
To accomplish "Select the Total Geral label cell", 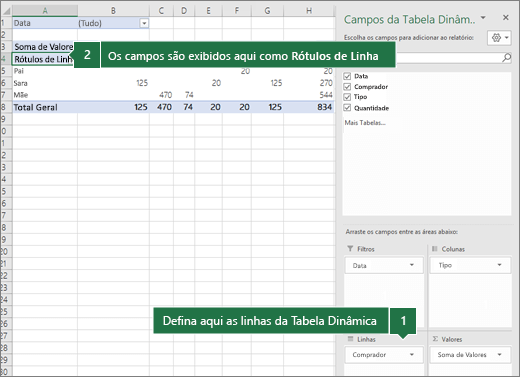I will (45, 107).
